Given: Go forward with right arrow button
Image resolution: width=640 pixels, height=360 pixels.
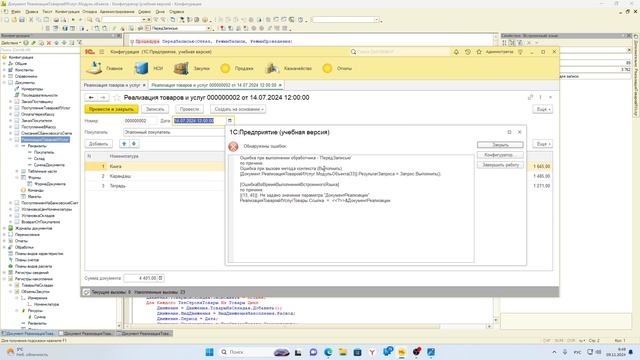Looking at the screenshot, I should point(103,98).
